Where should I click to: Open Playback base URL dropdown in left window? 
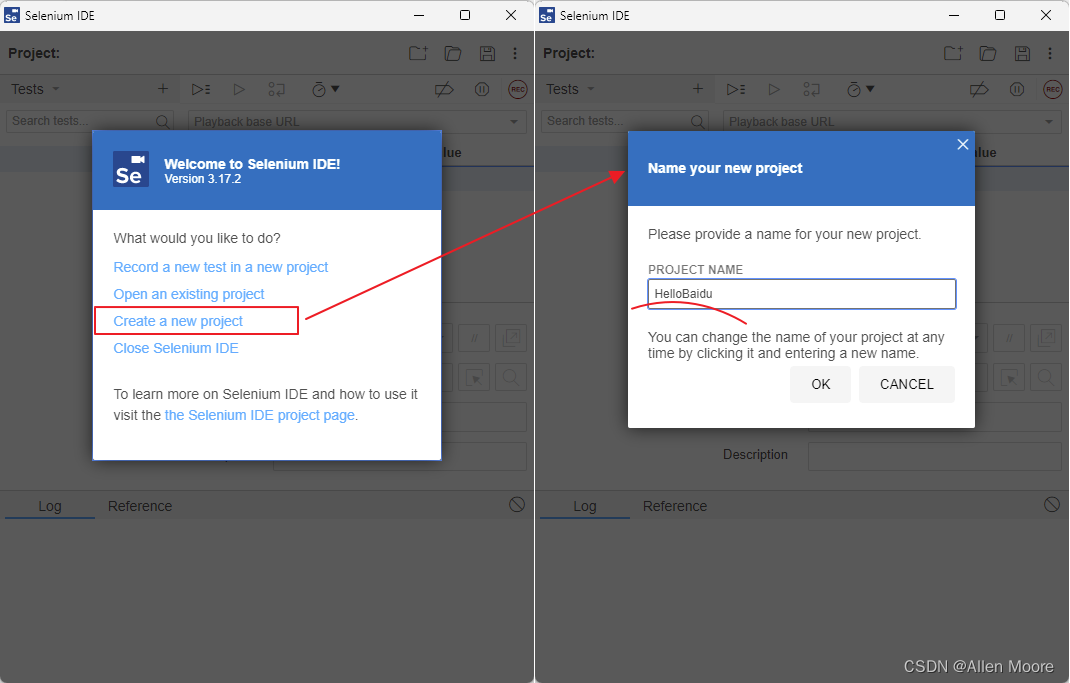(x=514, y=121)
